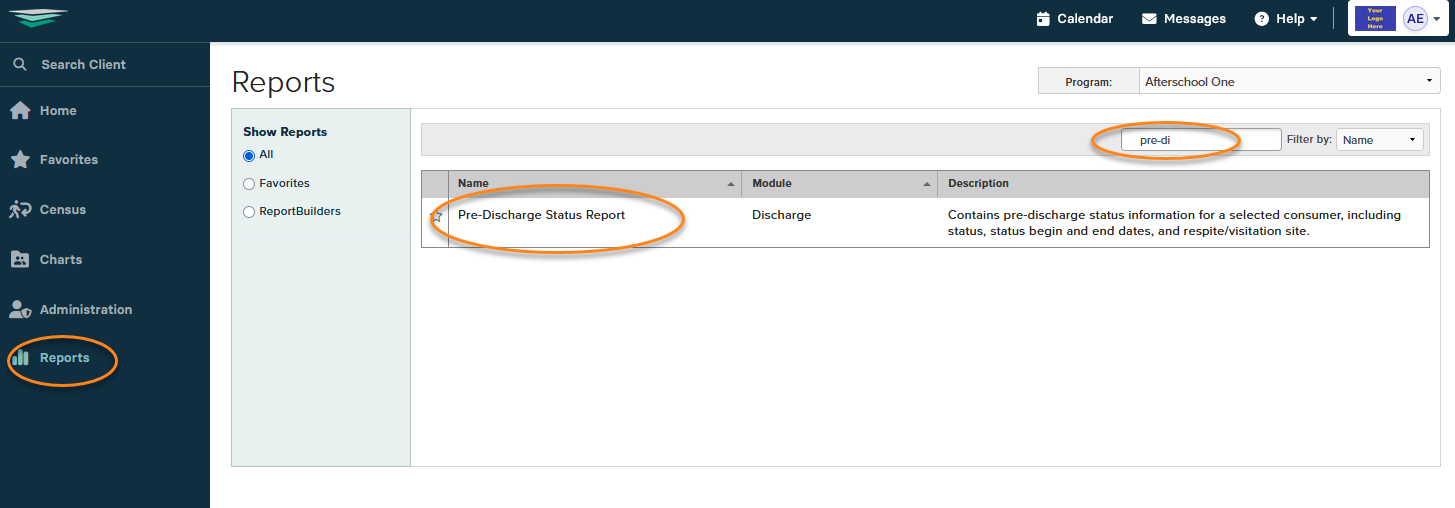Click the Census running-person icon
1455x508 pixels.
tap(19, 210)
